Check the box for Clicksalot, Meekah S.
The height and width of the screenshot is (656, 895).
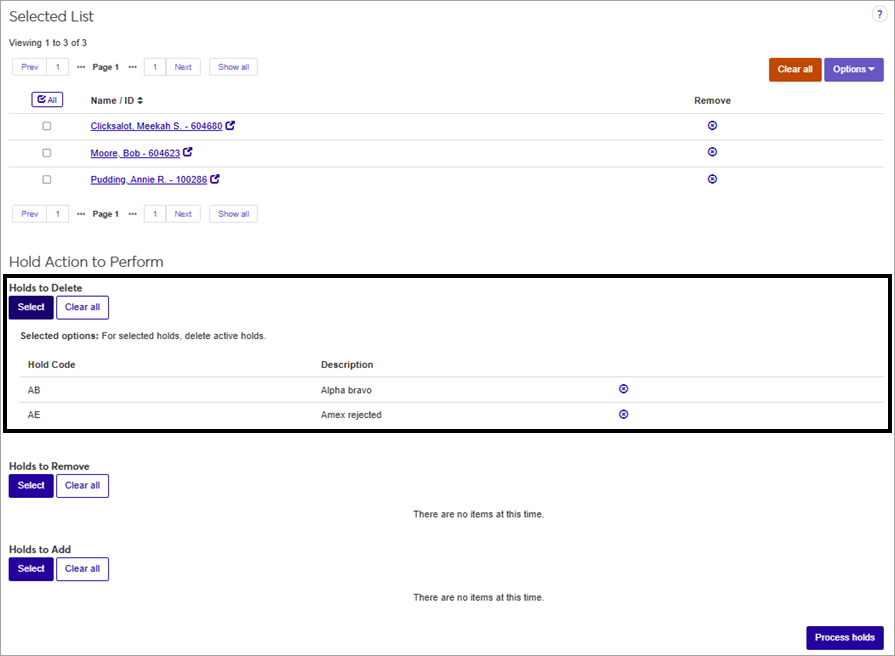coord(47,126)
